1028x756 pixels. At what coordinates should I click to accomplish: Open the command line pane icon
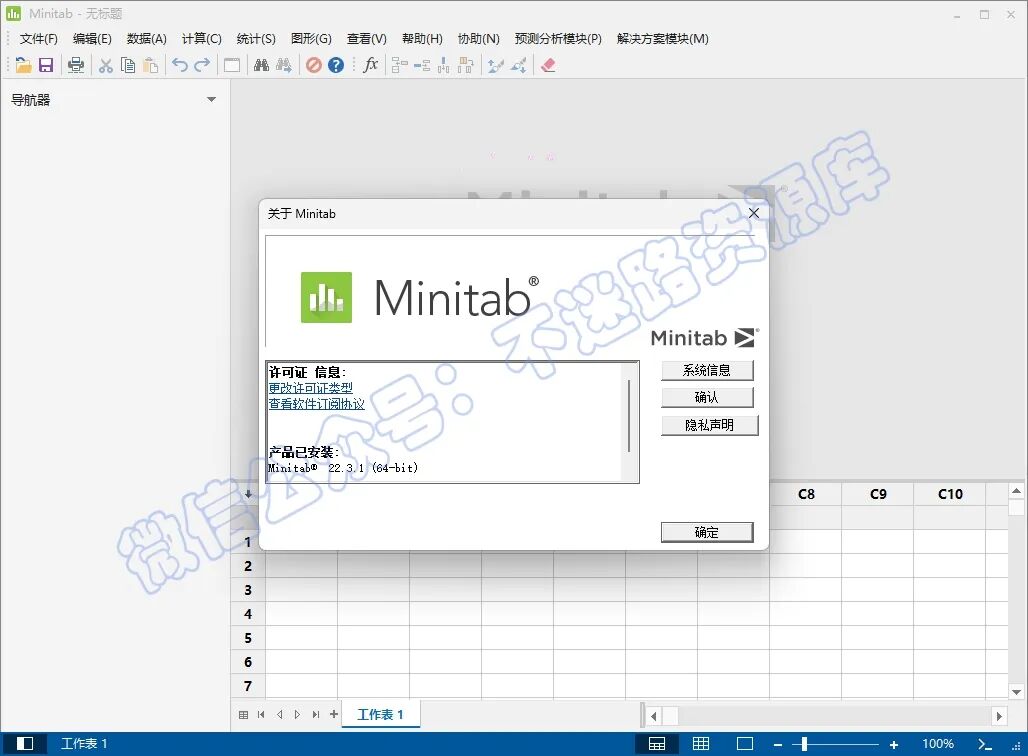[x=985, y=744]
